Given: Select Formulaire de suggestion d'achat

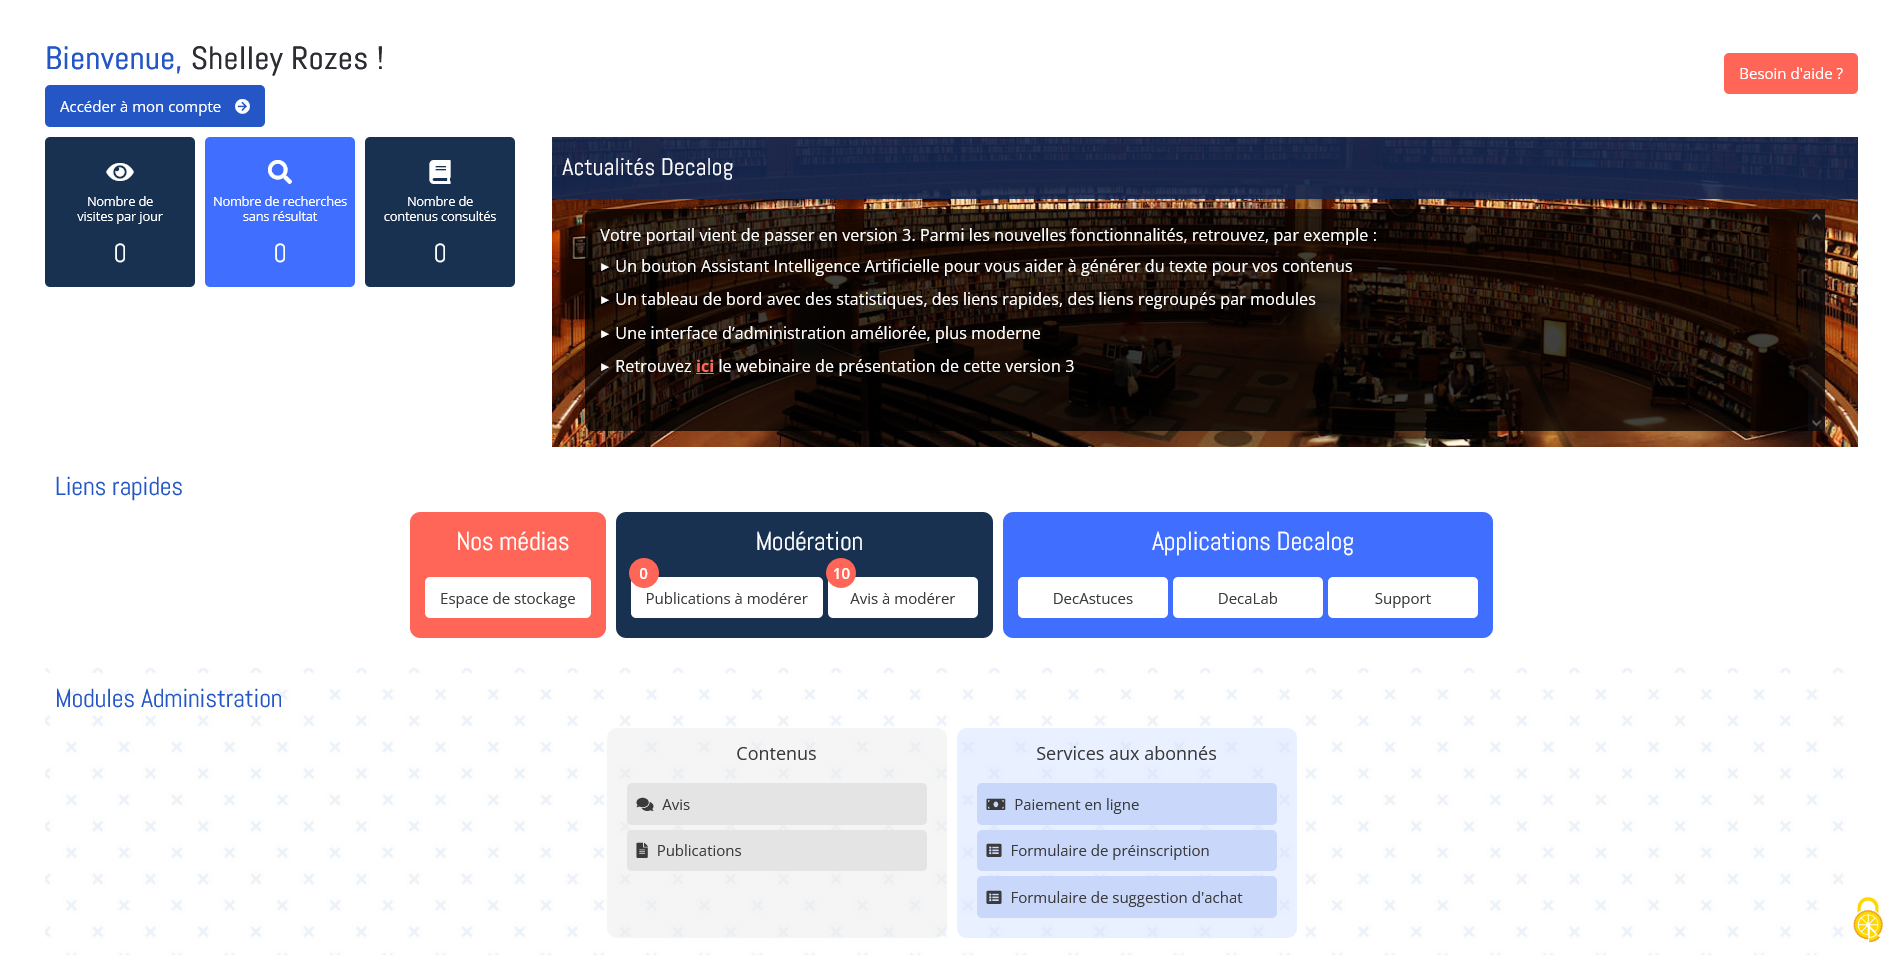Looking at the screenshot, I should pyautogui.click(x=1126, y=898).
